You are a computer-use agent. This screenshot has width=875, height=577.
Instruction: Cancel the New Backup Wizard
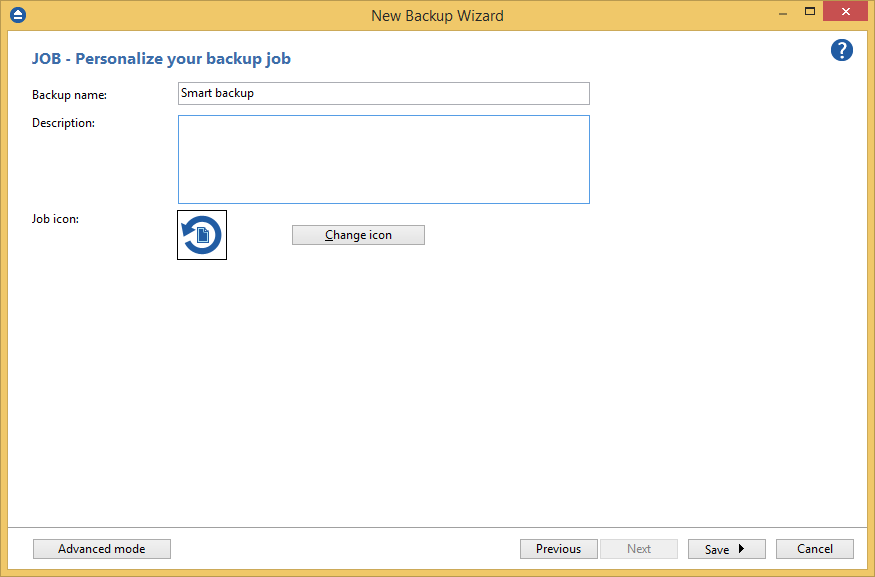pos(814,548)
